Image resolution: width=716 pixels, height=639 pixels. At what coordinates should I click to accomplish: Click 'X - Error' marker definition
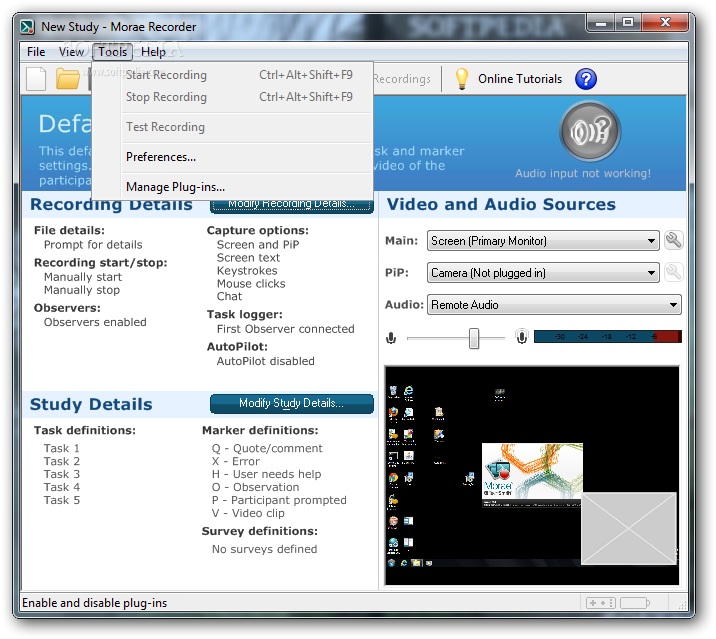236,461
